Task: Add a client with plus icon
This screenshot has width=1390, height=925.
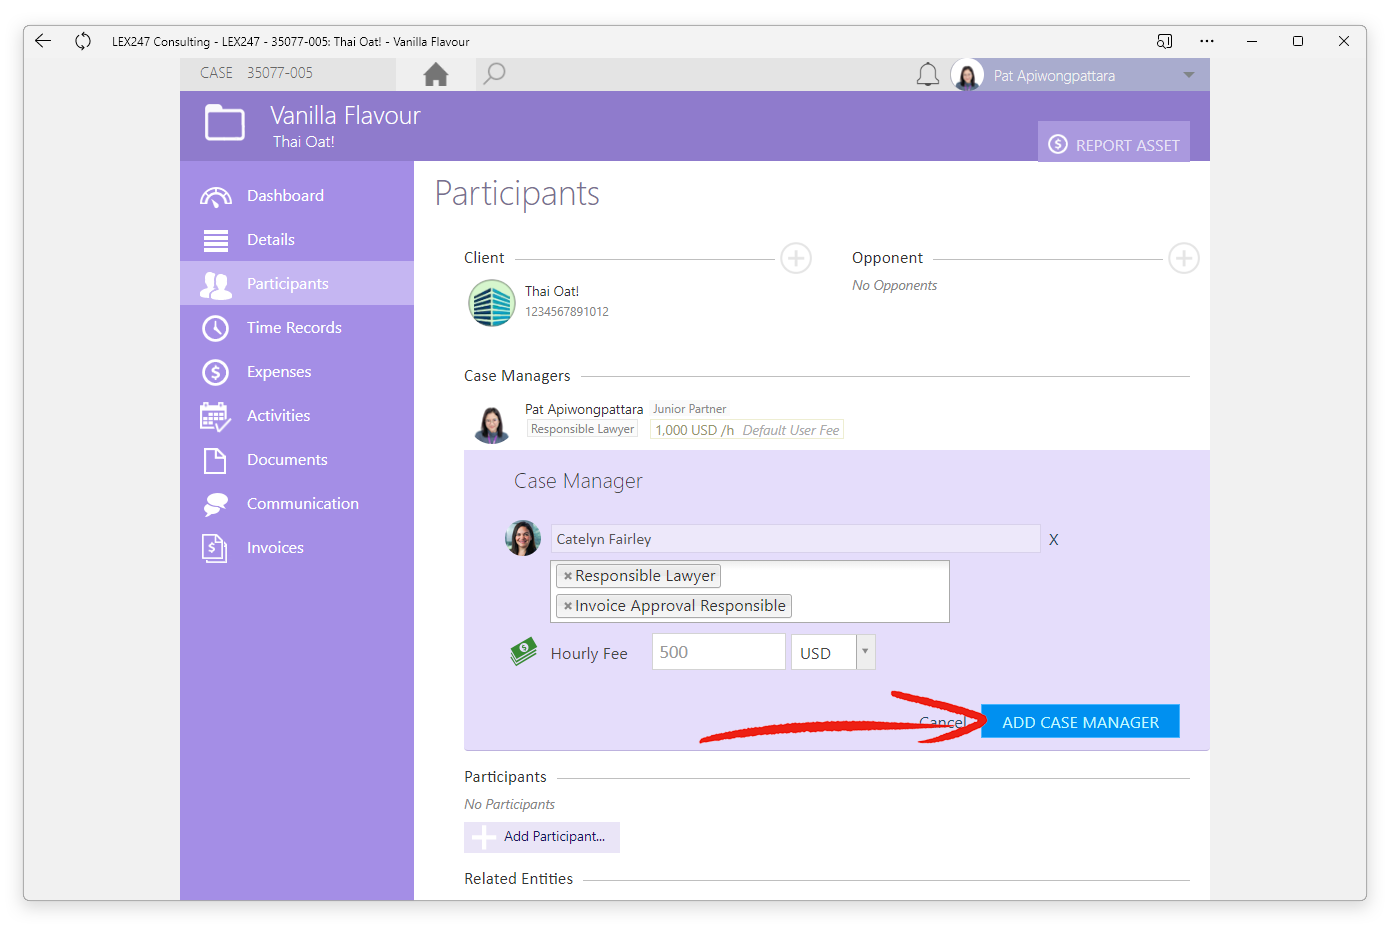Action: pos(796,258)
